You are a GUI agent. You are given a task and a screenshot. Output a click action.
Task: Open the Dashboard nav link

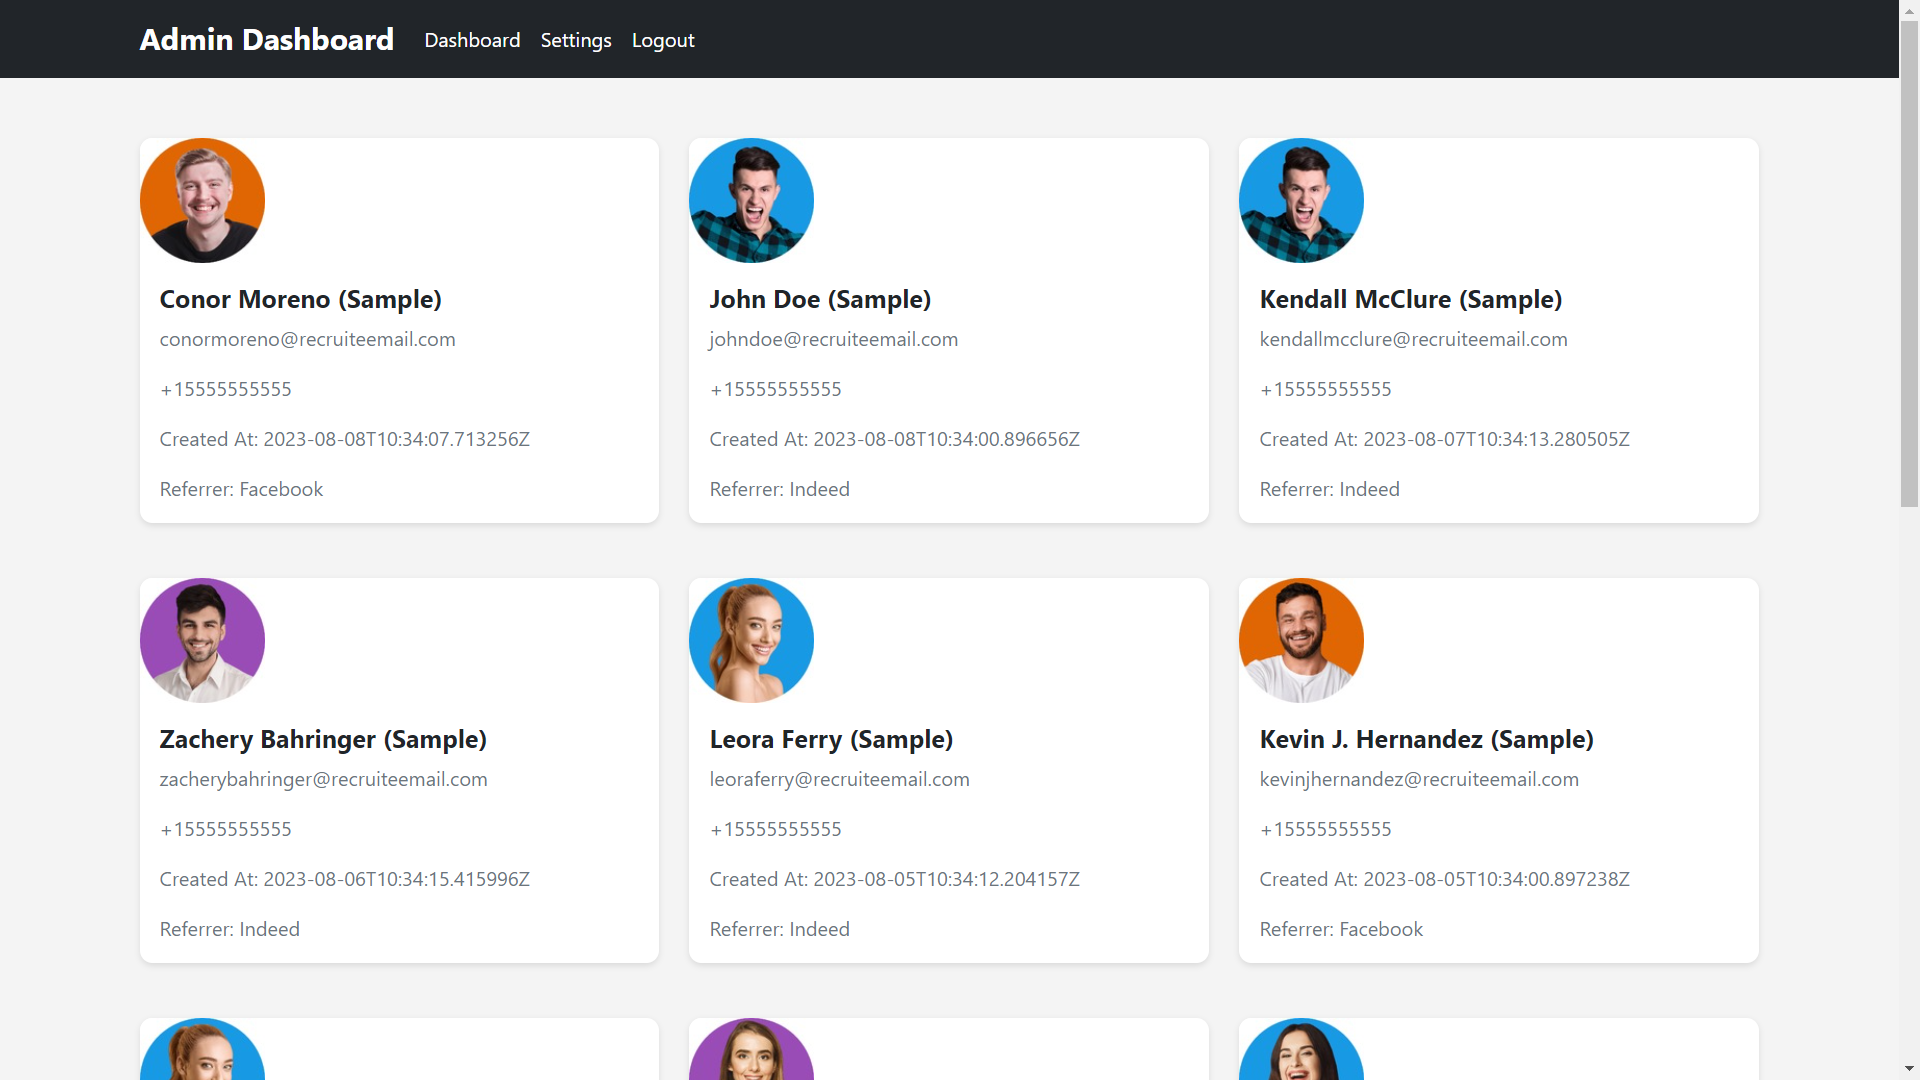pos(472,40)
